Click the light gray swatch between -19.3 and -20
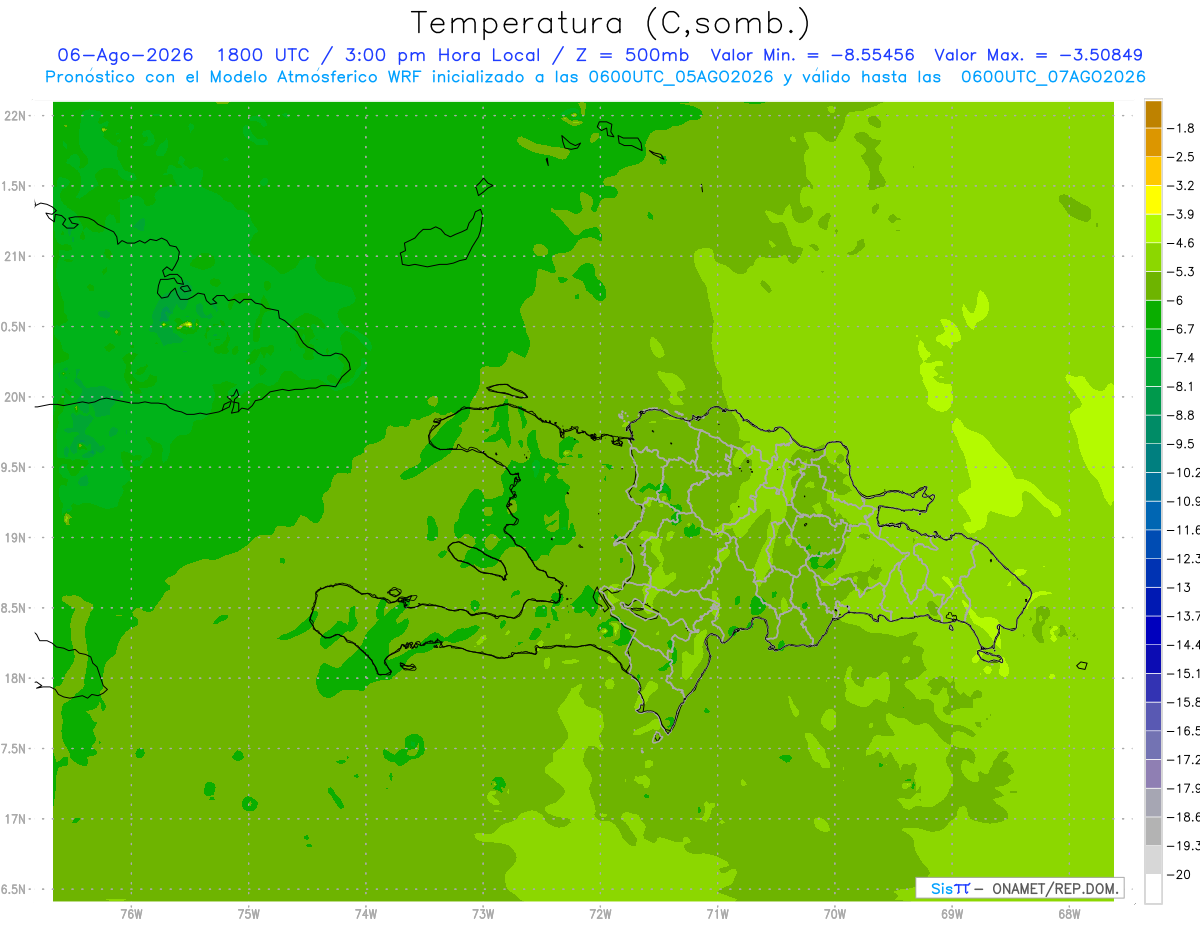This screenshot has width=1200, height=927. pyautogui.click(x=1153, y=860)
